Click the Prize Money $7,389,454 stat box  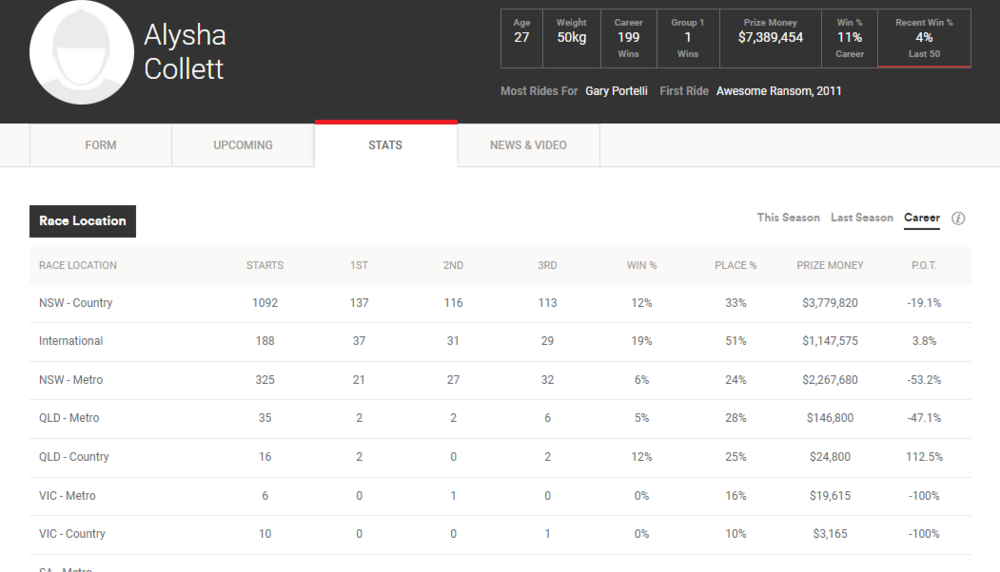pyautogui.click(x=770, y=38)
